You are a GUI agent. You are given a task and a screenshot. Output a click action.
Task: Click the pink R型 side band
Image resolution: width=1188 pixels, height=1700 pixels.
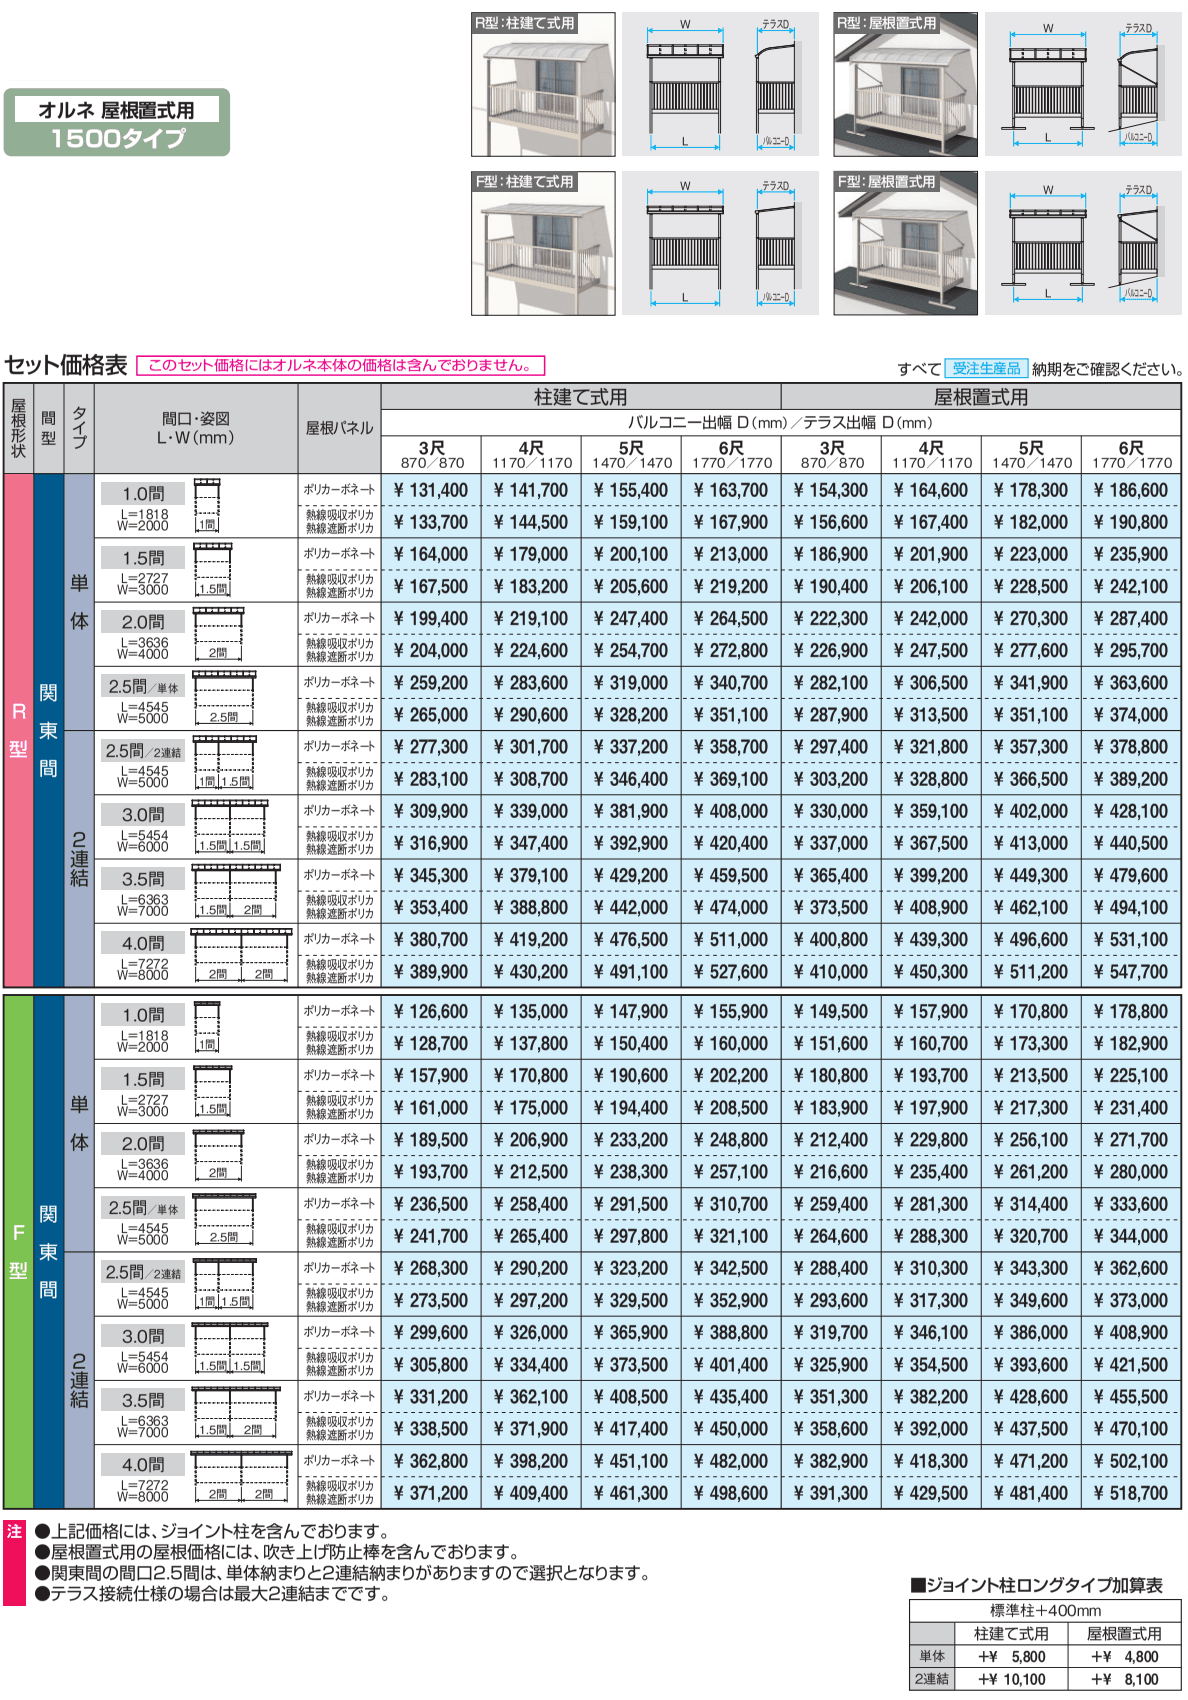coord(19,730)
